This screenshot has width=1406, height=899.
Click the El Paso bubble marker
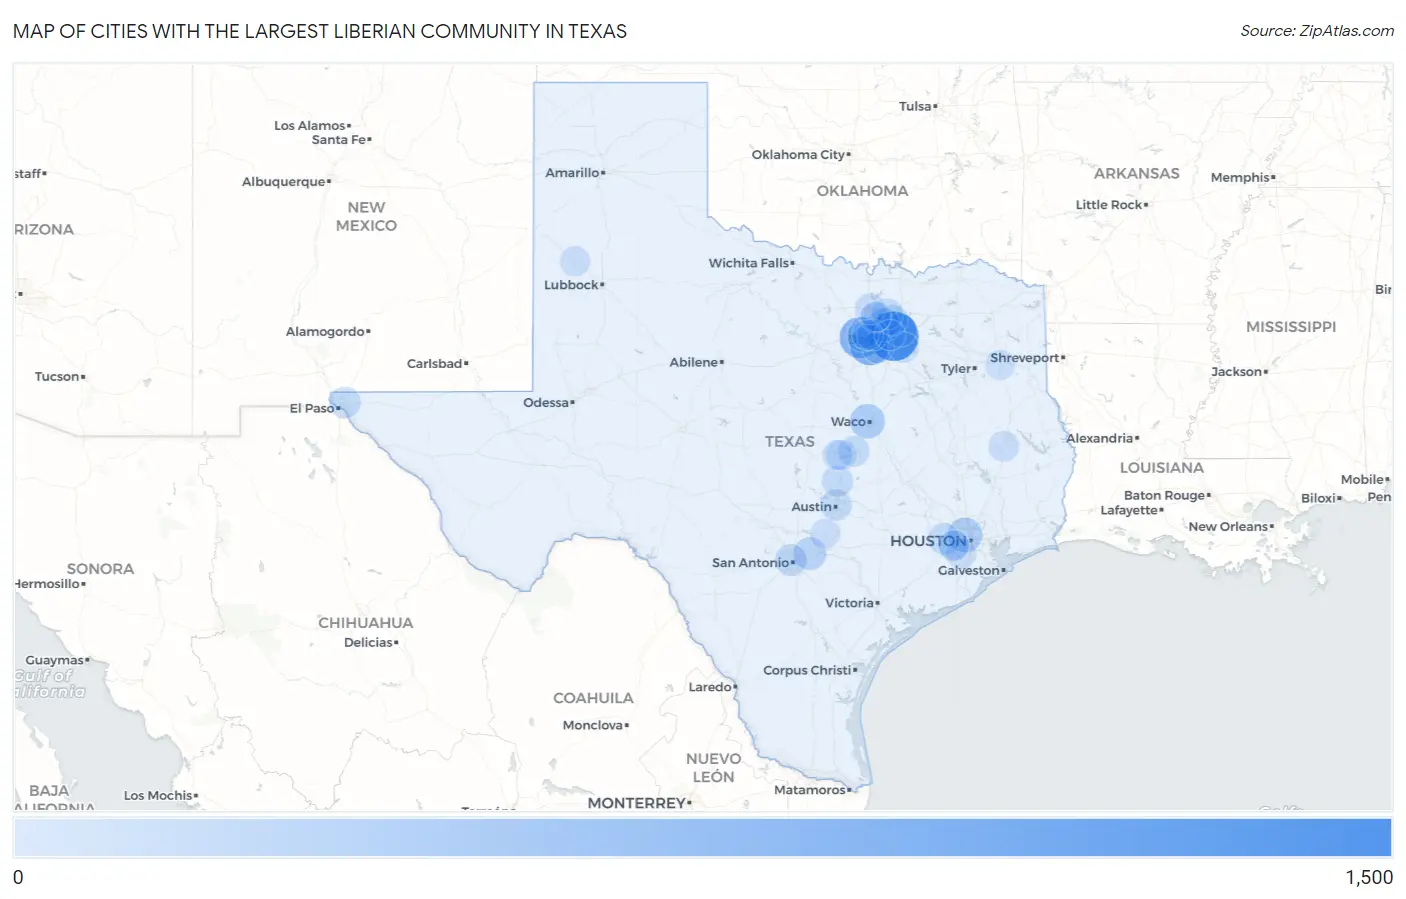(344, 402)
